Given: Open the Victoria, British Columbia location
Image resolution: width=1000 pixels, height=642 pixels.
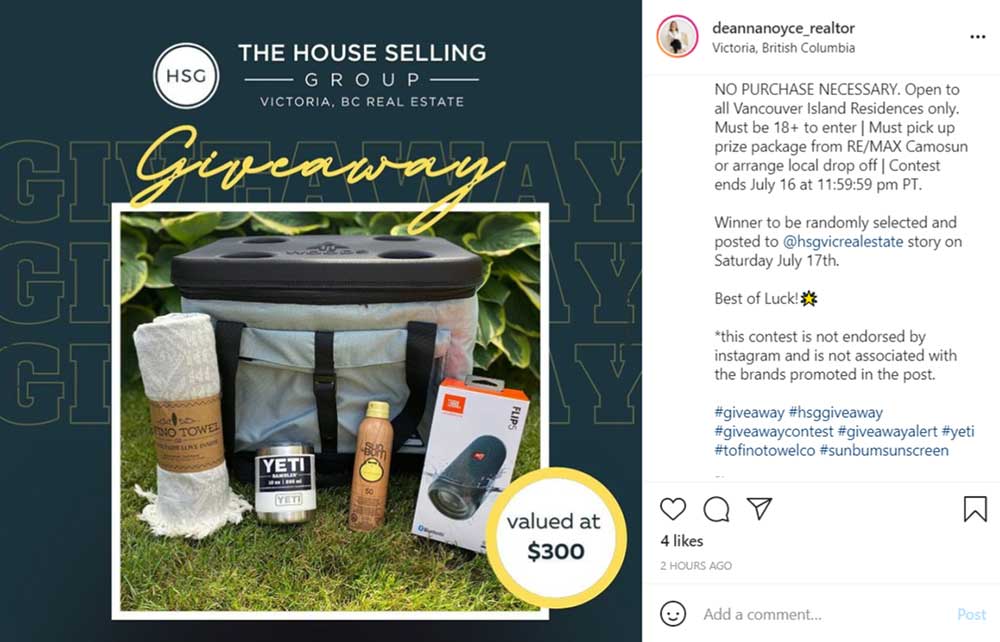Looking at the screenshot, I should pos(783,48).
